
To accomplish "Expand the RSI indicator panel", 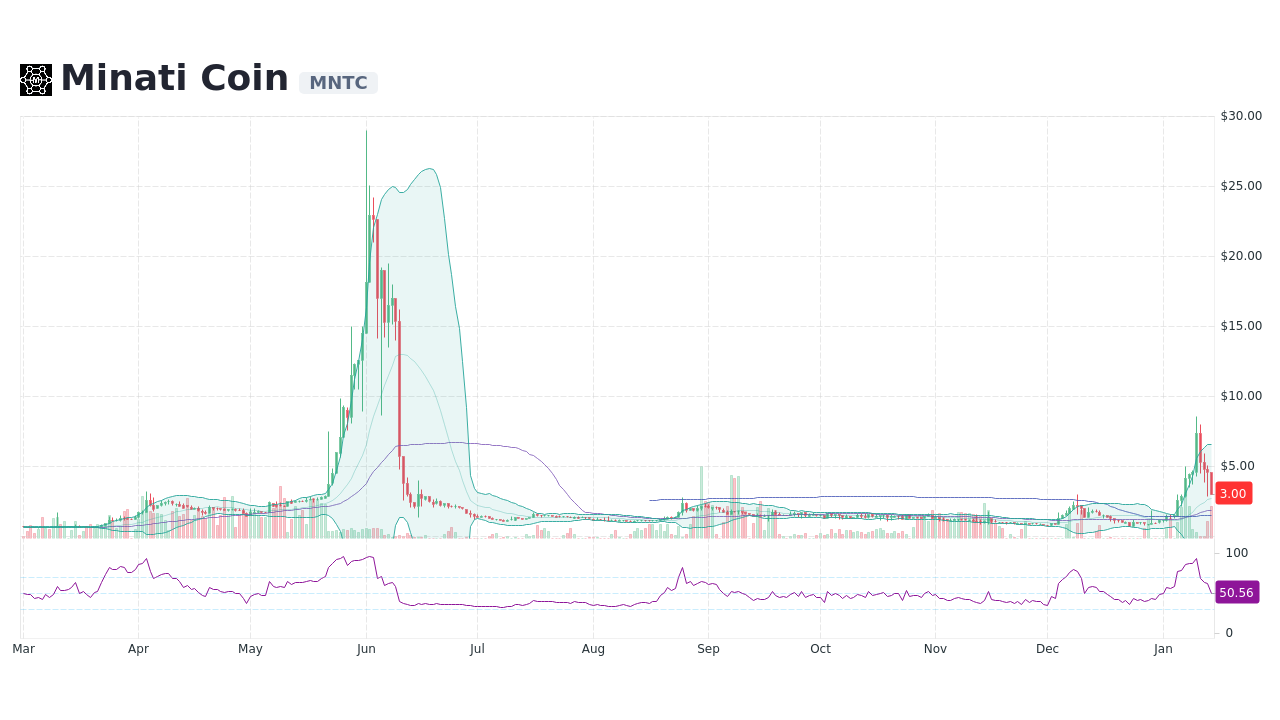I will (x=600, y=590).
